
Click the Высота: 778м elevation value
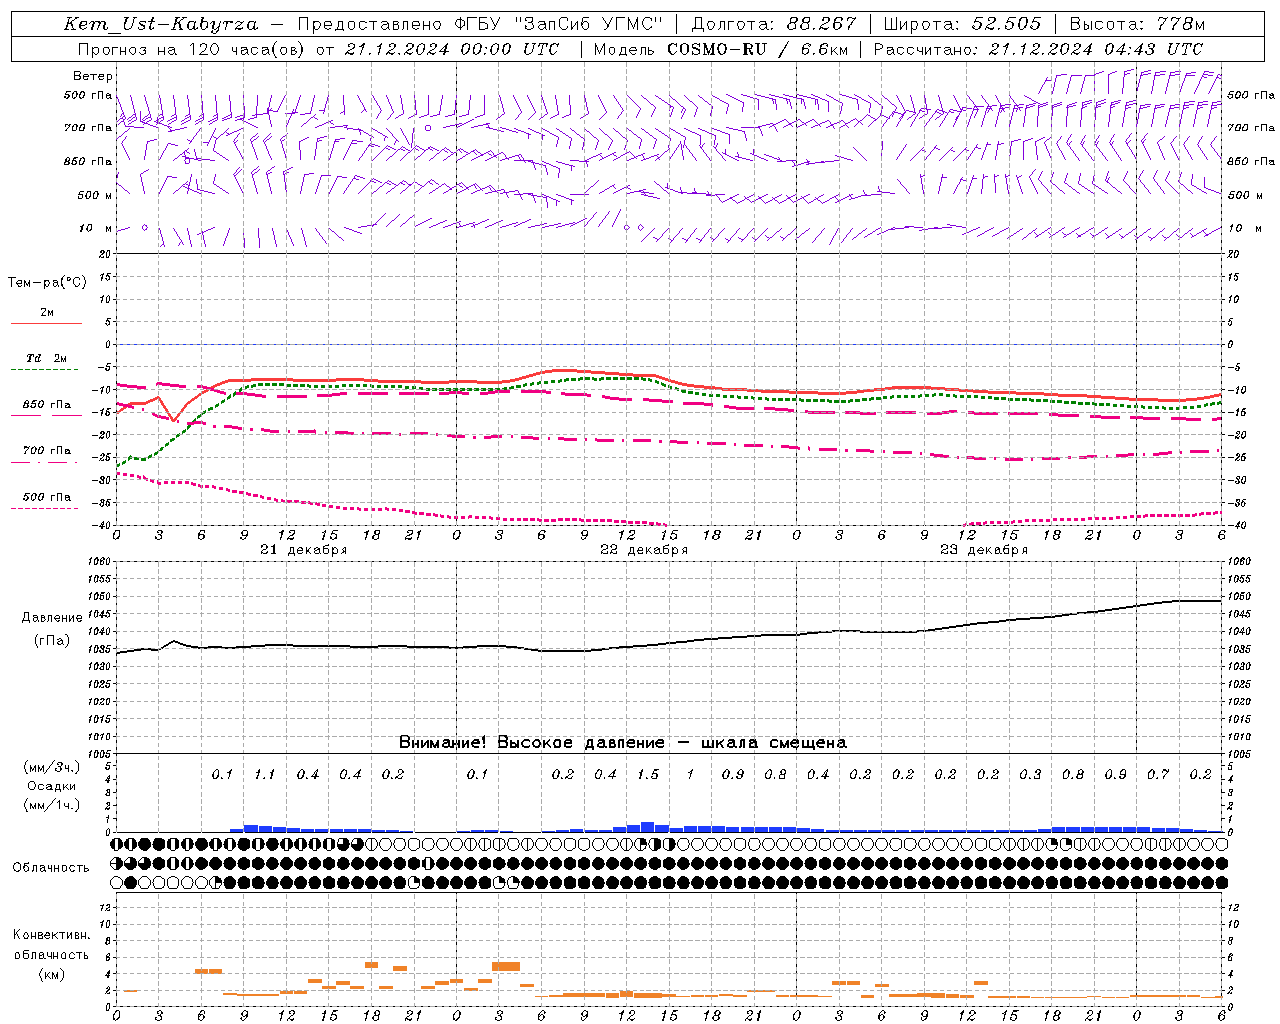(x=1137, y=24)
